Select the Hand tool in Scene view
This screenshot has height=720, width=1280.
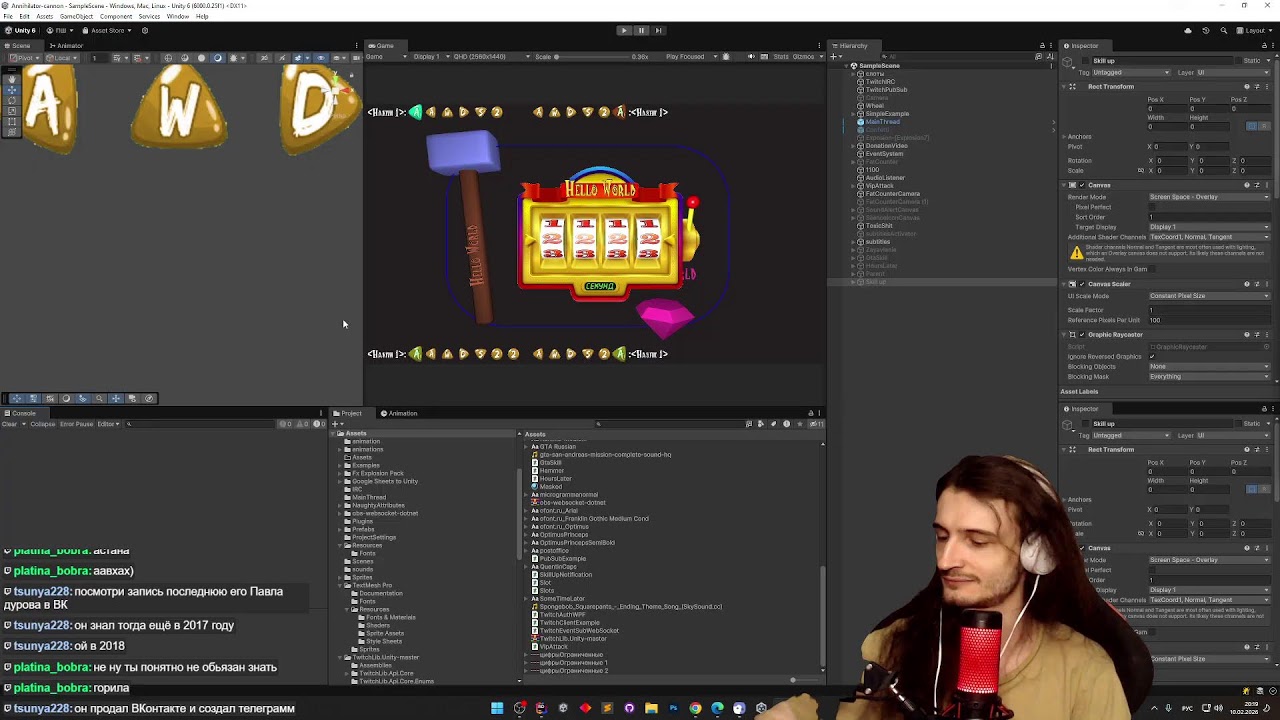[x=12, y=78]
